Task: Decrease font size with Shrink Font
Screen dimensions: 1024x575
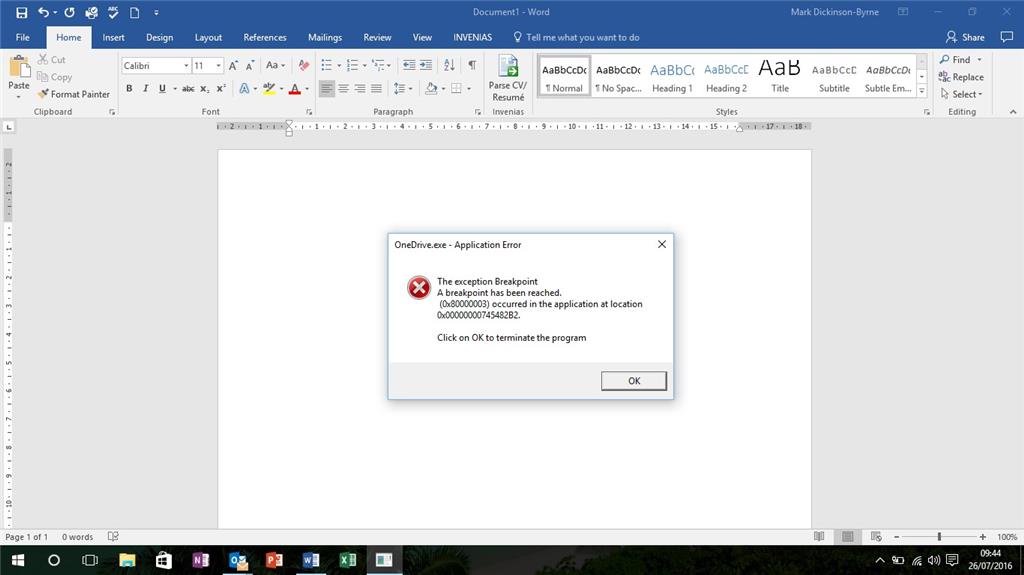Action: [249, 65]
